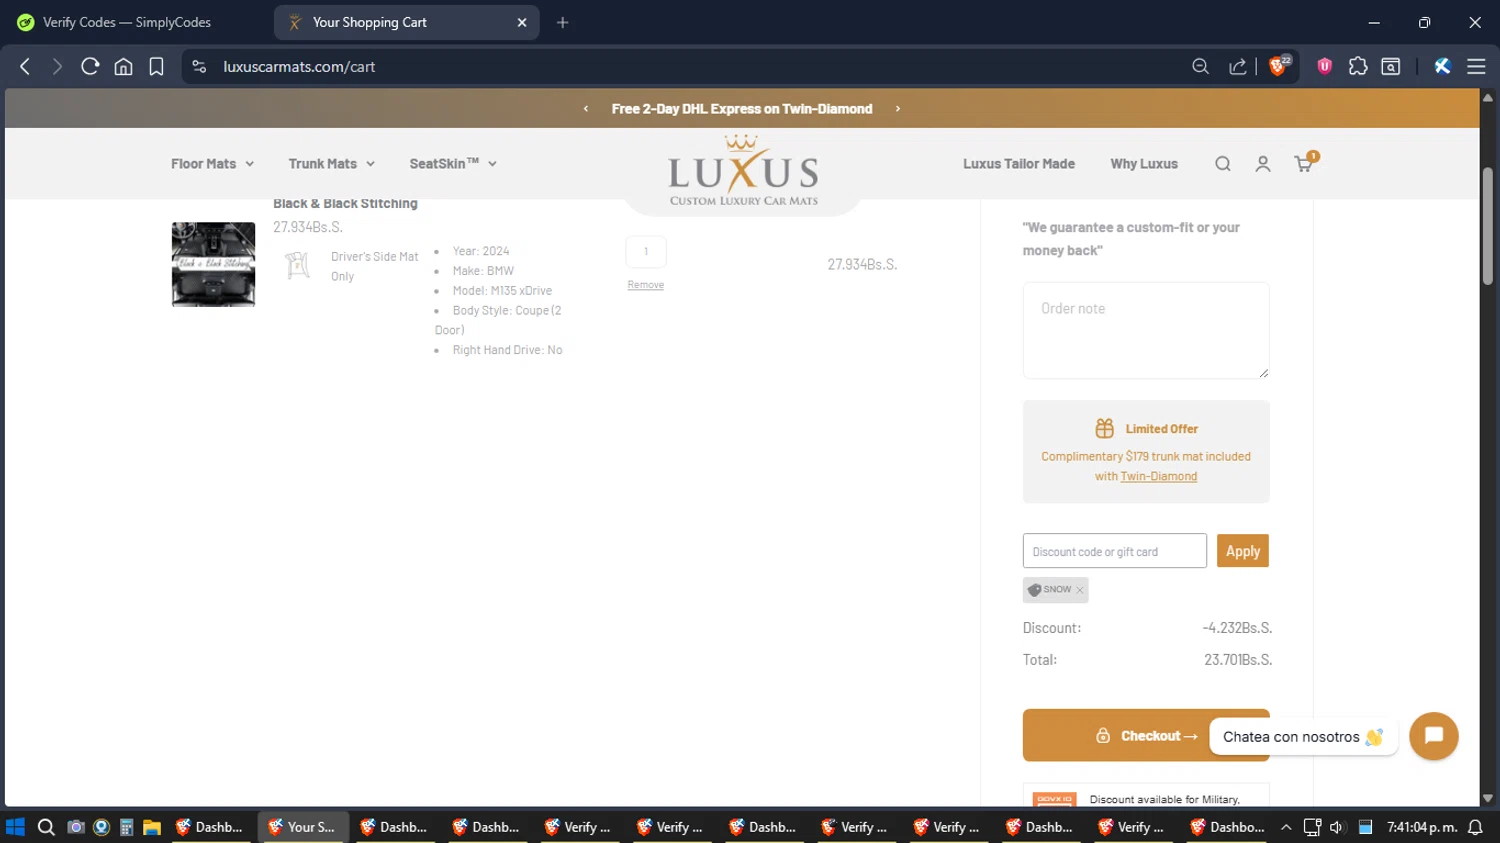Open the shopping cart icon with badge

pyautogui.click(x=1305, y=162)
